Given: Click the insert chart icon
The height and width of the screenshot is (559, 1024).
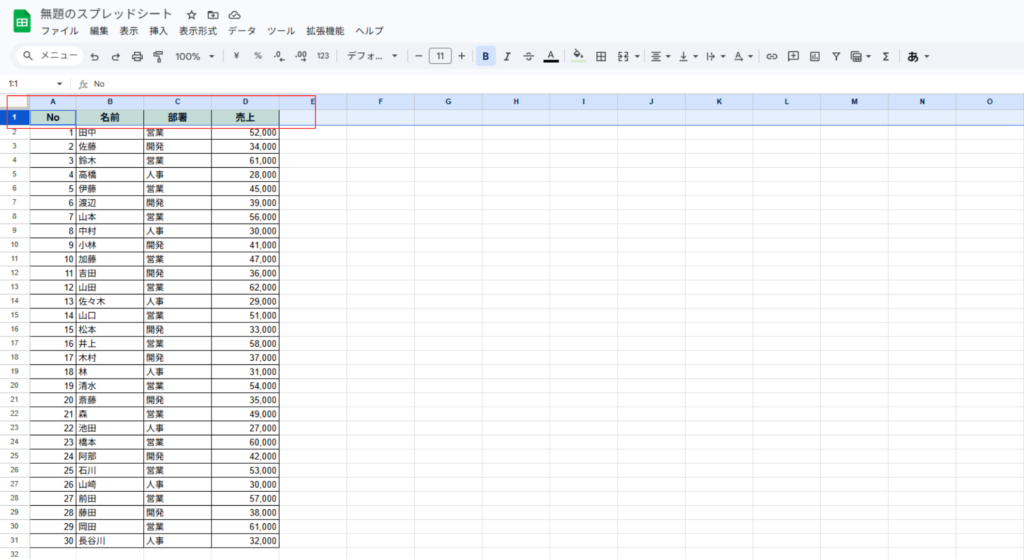Looking at the screenshot, I should [815, 57].
